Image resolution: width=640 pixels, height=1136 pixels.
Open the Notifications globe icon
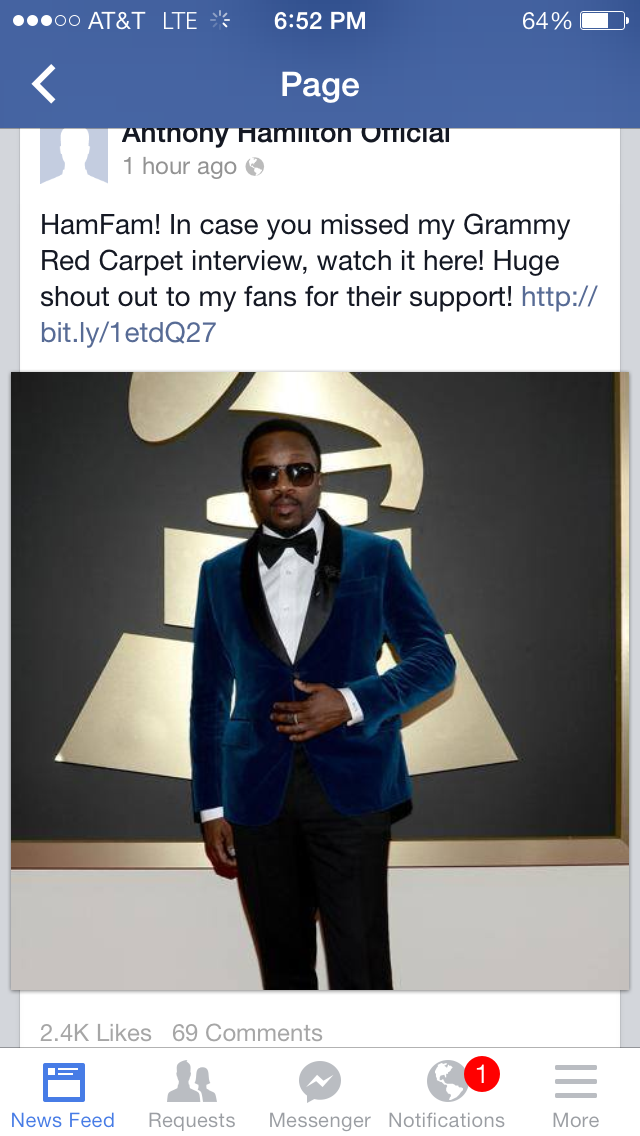coord(447,1082)
